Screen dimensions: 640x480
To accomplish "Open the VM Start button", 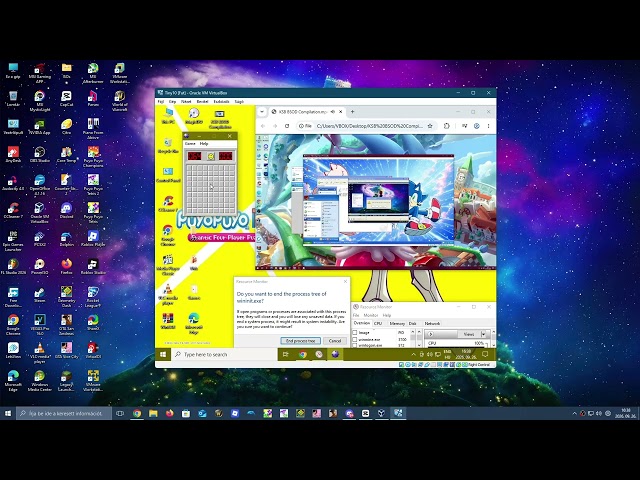I will click(163, 354).
